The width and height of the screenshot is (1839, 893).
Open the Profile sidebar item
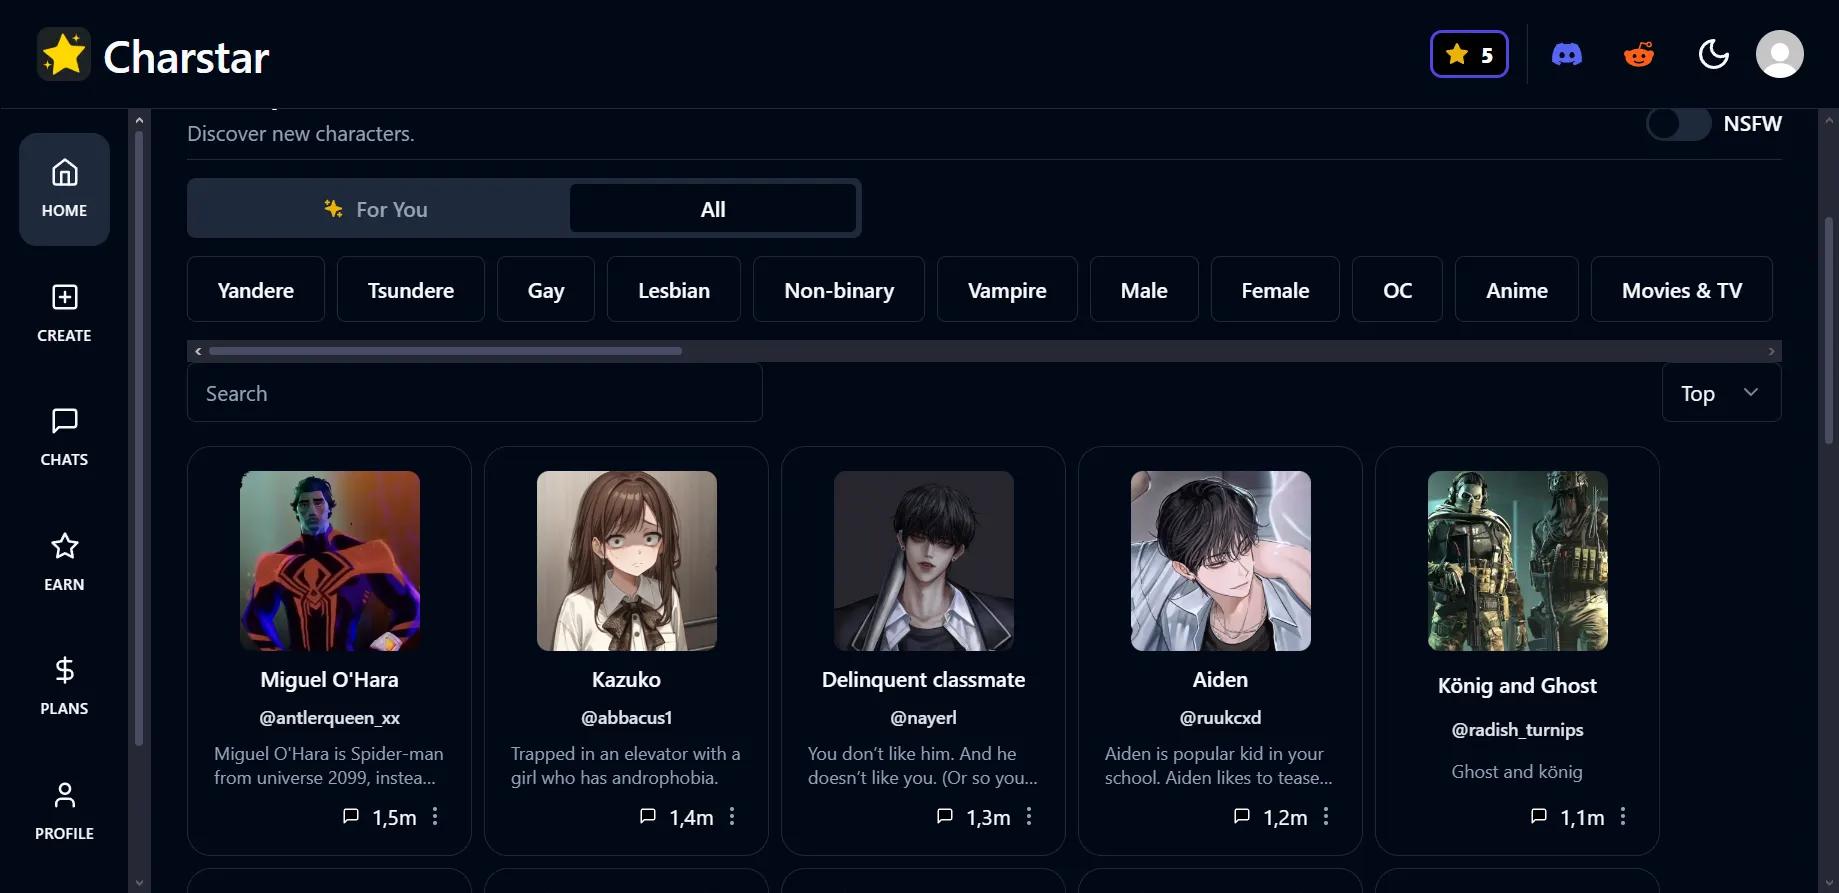click(64, 811)
